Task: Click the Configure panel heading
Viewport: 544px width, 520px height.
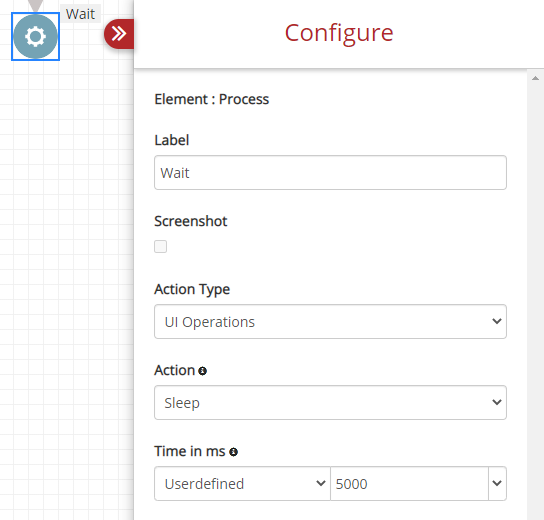Action: (339, 33)
